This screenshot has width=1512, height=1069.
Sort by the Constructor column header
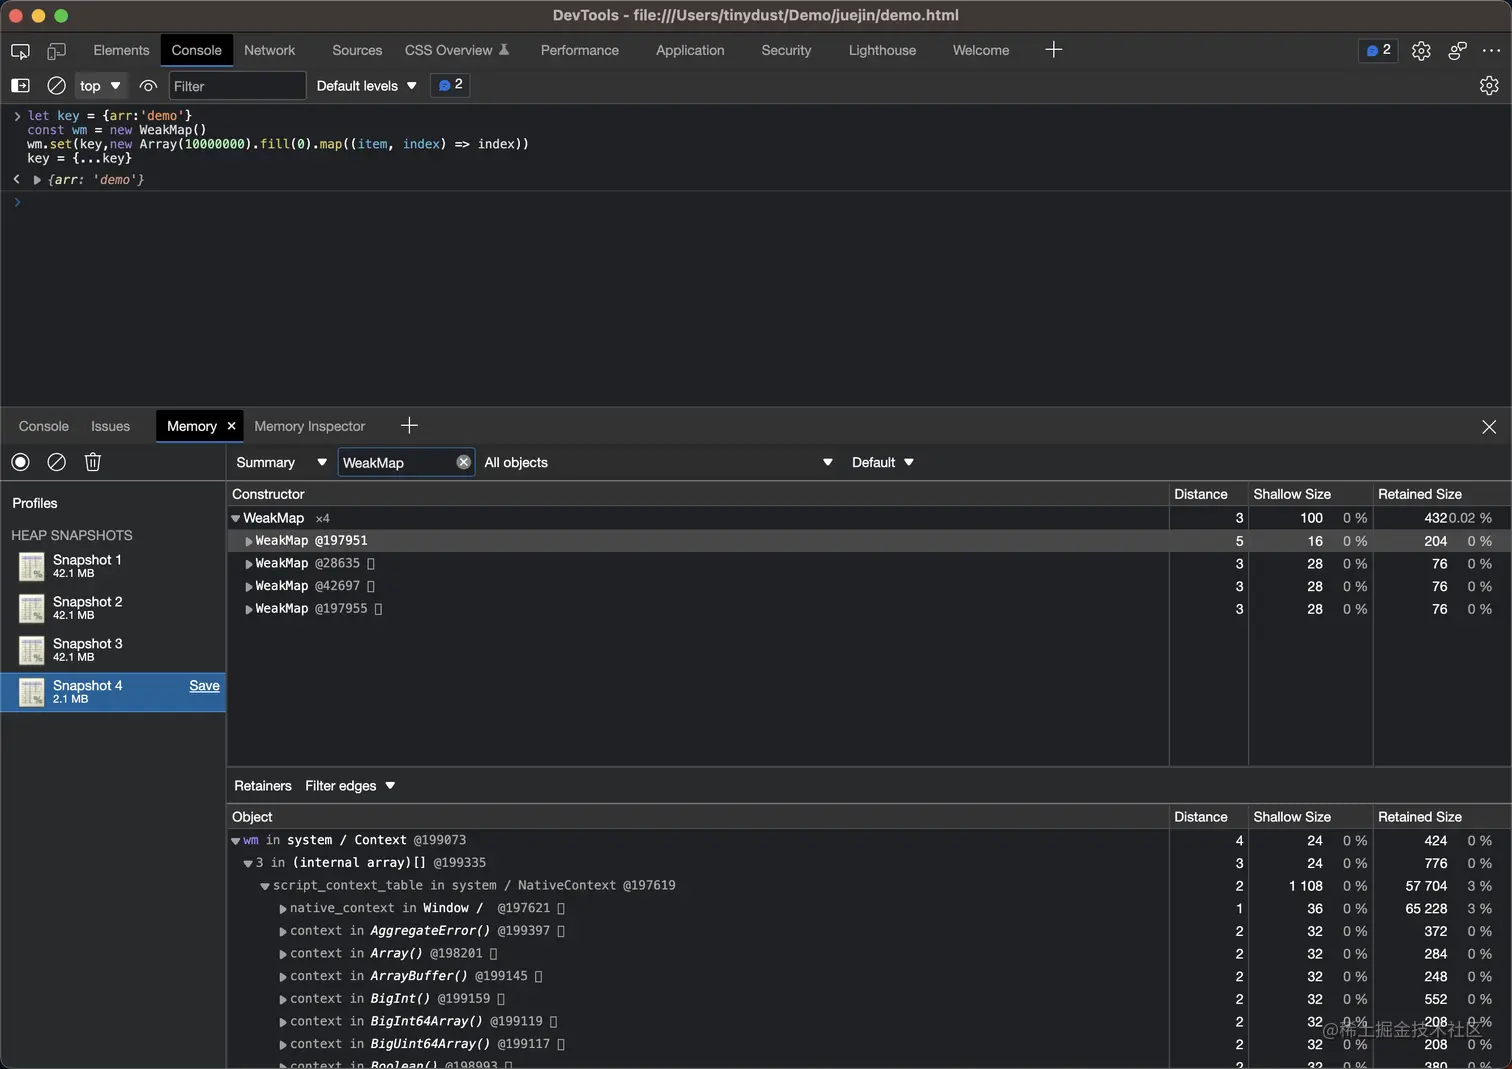click(697, 494)
